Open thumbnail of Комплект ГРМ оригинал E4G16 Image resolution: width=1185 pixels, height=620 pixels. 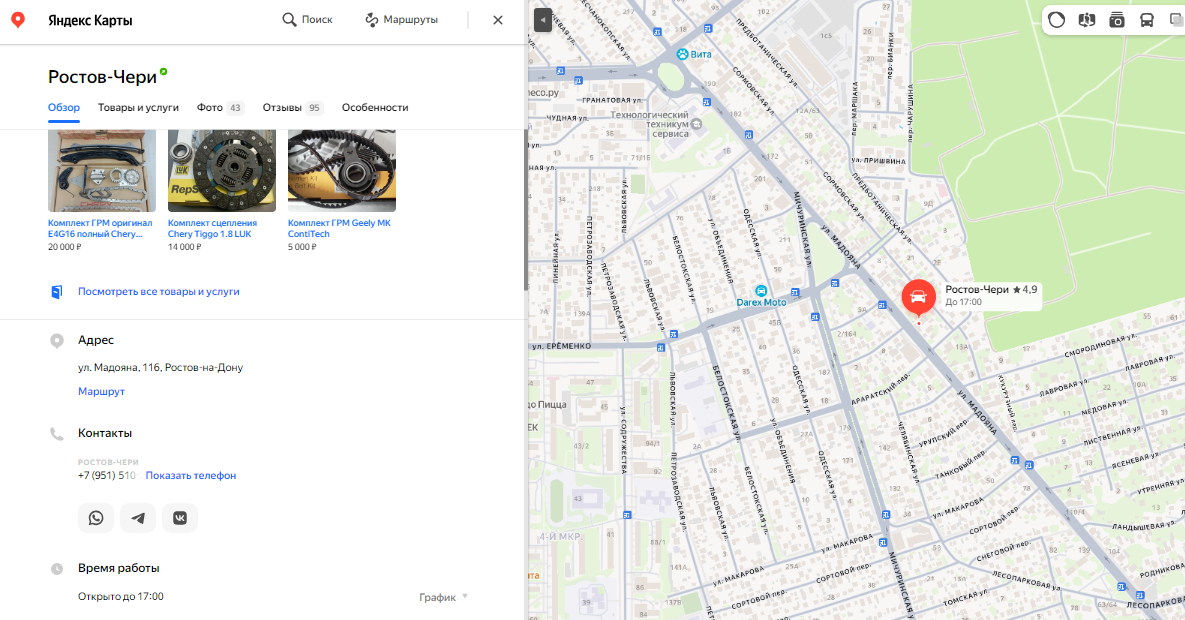(102, 171)
